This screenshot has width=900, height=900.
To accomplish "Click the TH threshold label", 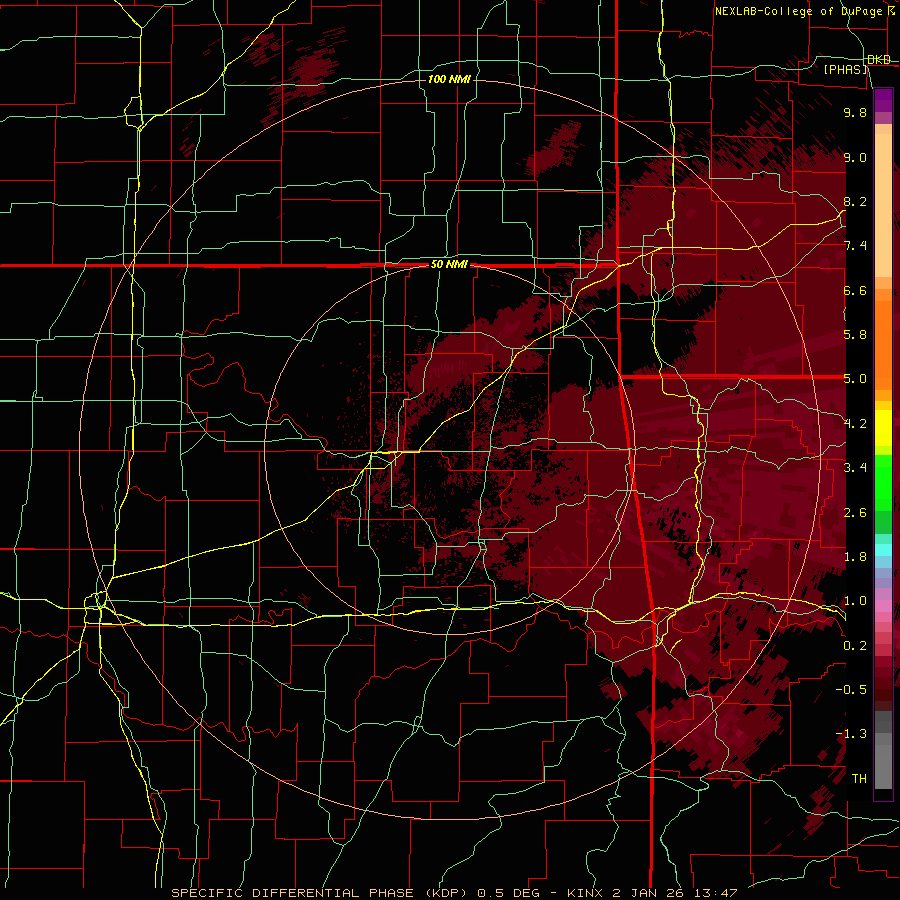I will click(x=859, y=778).
